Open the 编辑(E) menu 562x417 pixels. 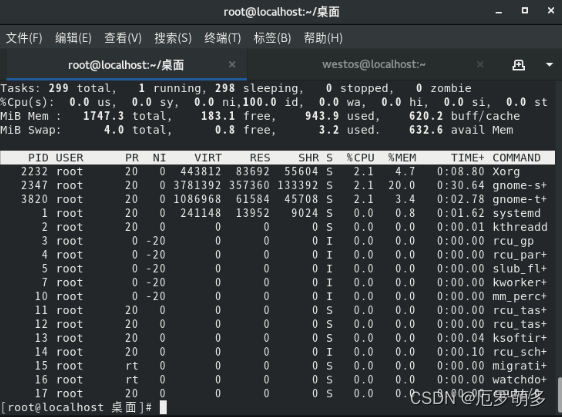coord(73,38)
